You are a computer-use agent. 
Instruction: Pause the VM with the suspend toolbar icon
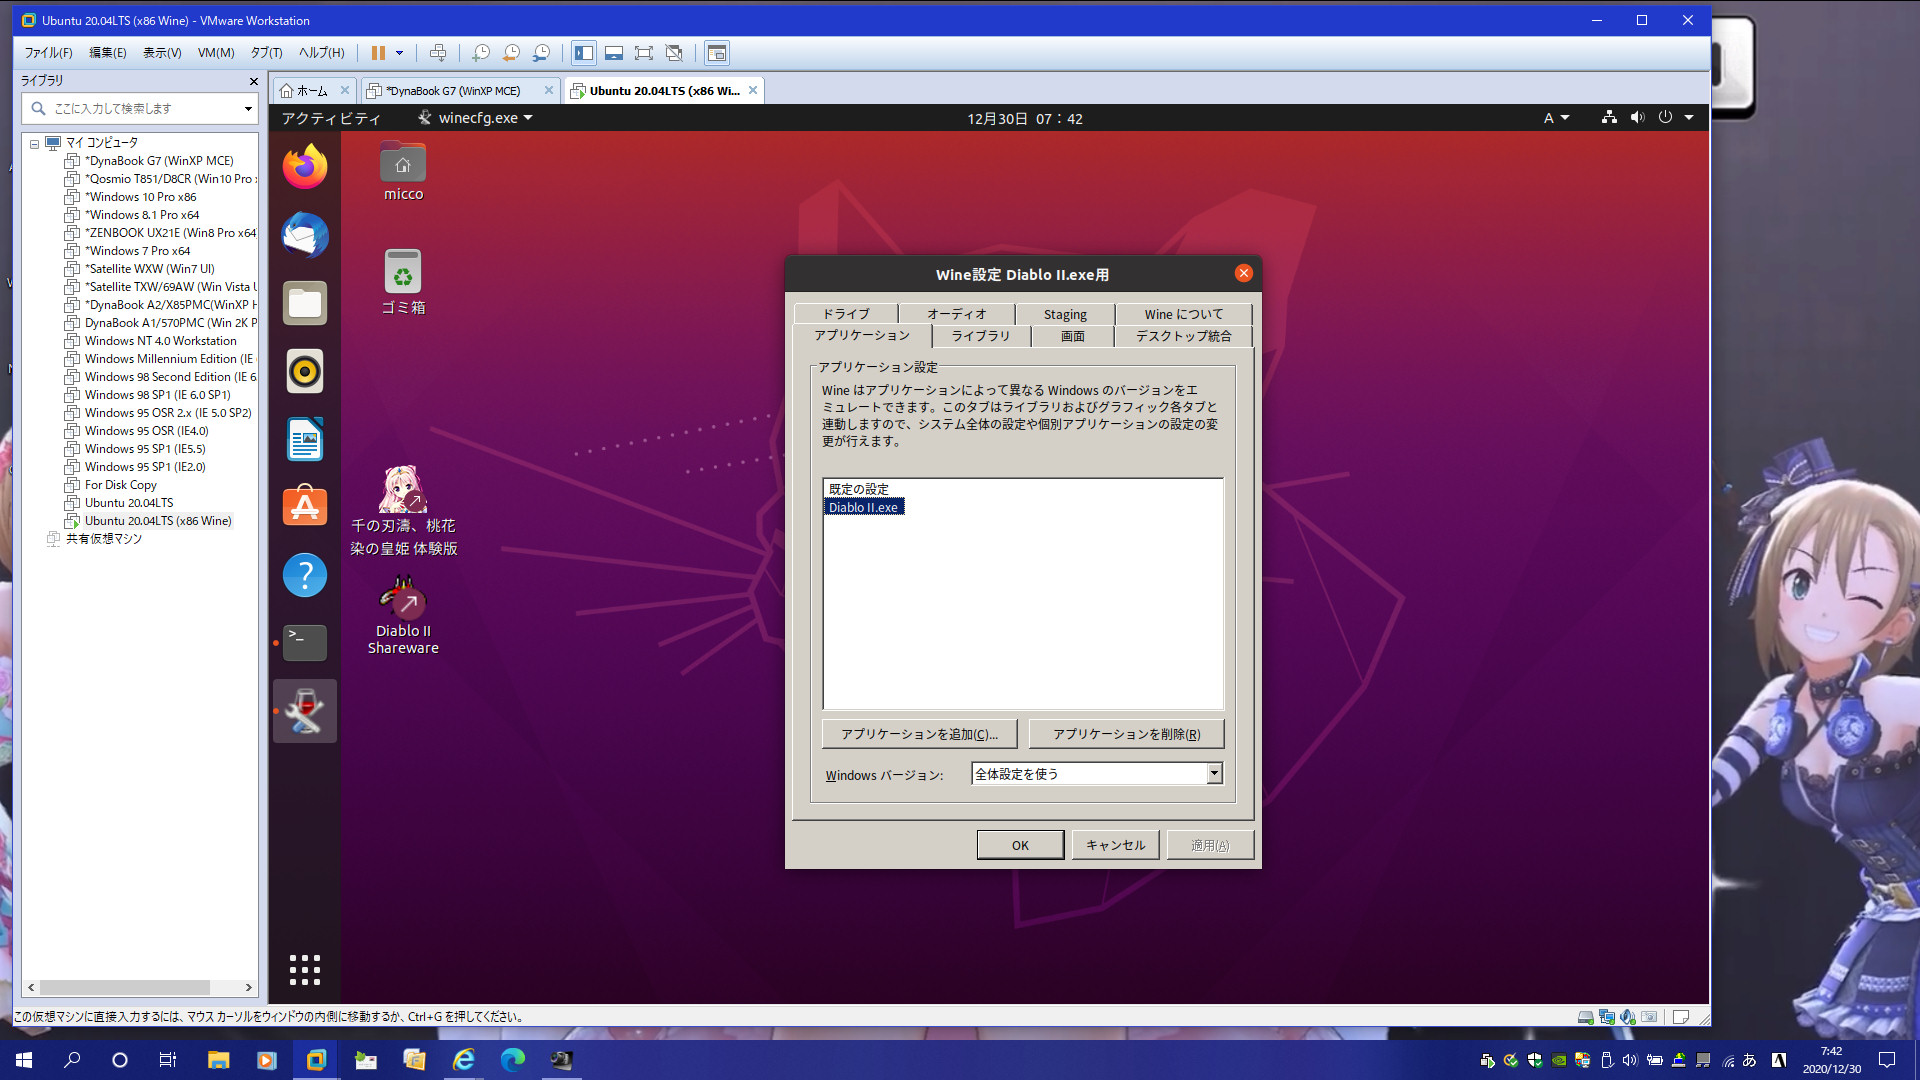point(378,53)
